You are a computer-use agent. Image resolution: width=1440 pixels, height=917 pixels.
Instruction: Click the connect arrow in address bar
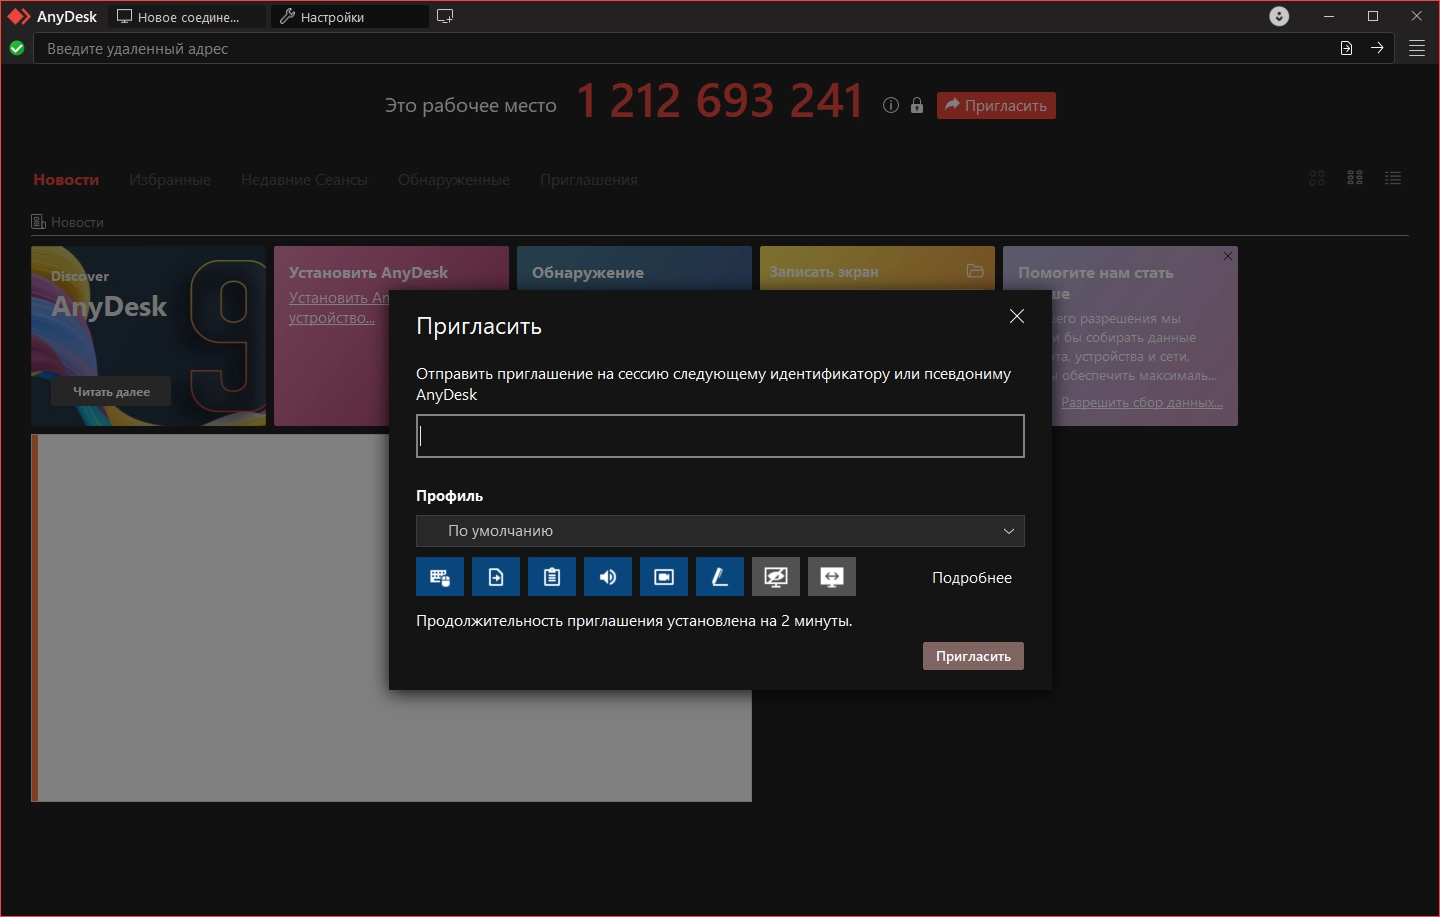pyautogui.click(x=1377, y=48)
